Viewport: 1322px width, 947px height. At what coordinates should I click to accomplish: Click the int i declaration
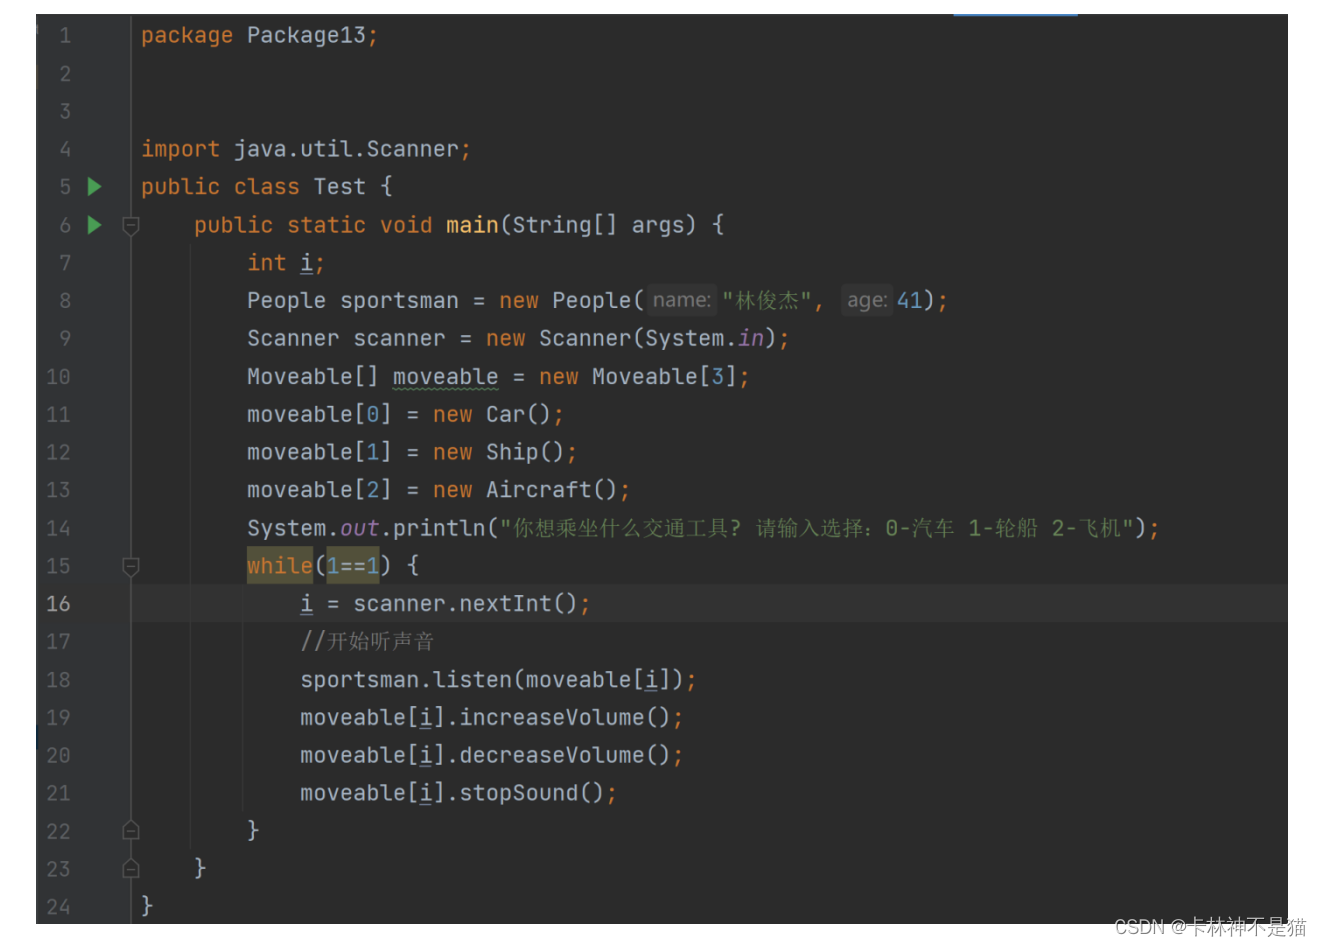285,263
